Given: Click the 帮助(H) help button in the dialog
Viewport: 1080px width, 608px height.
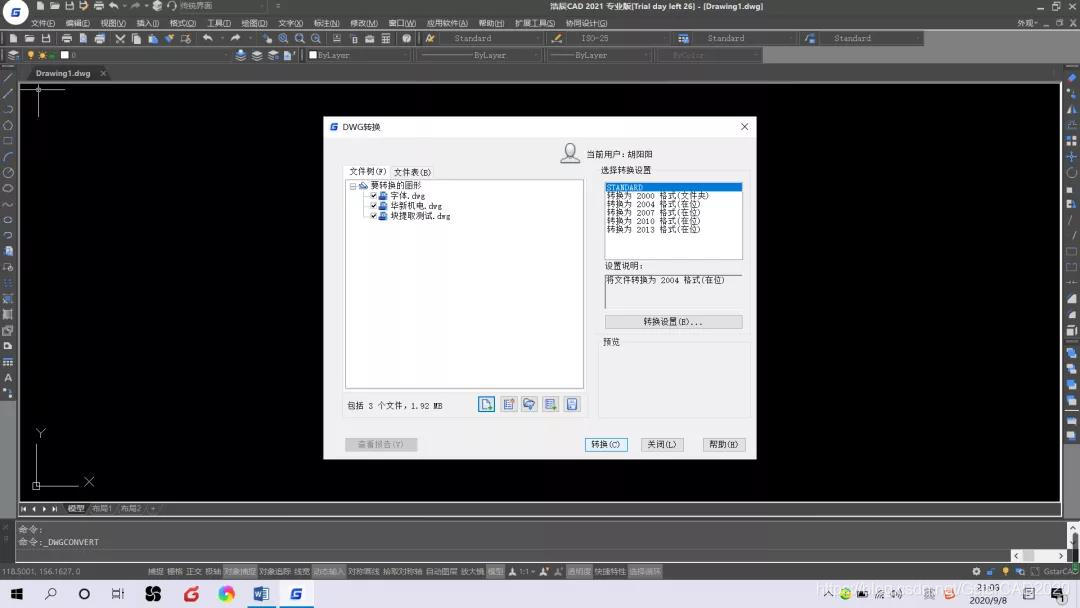Looking at the screenshot, I should 723,445.
